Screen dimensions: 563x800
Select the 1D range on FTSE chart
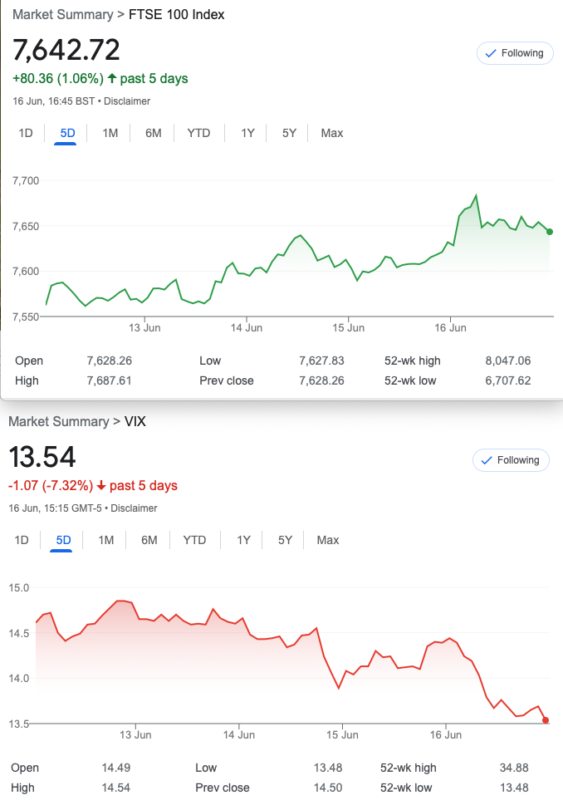click(x=26, y=133)
